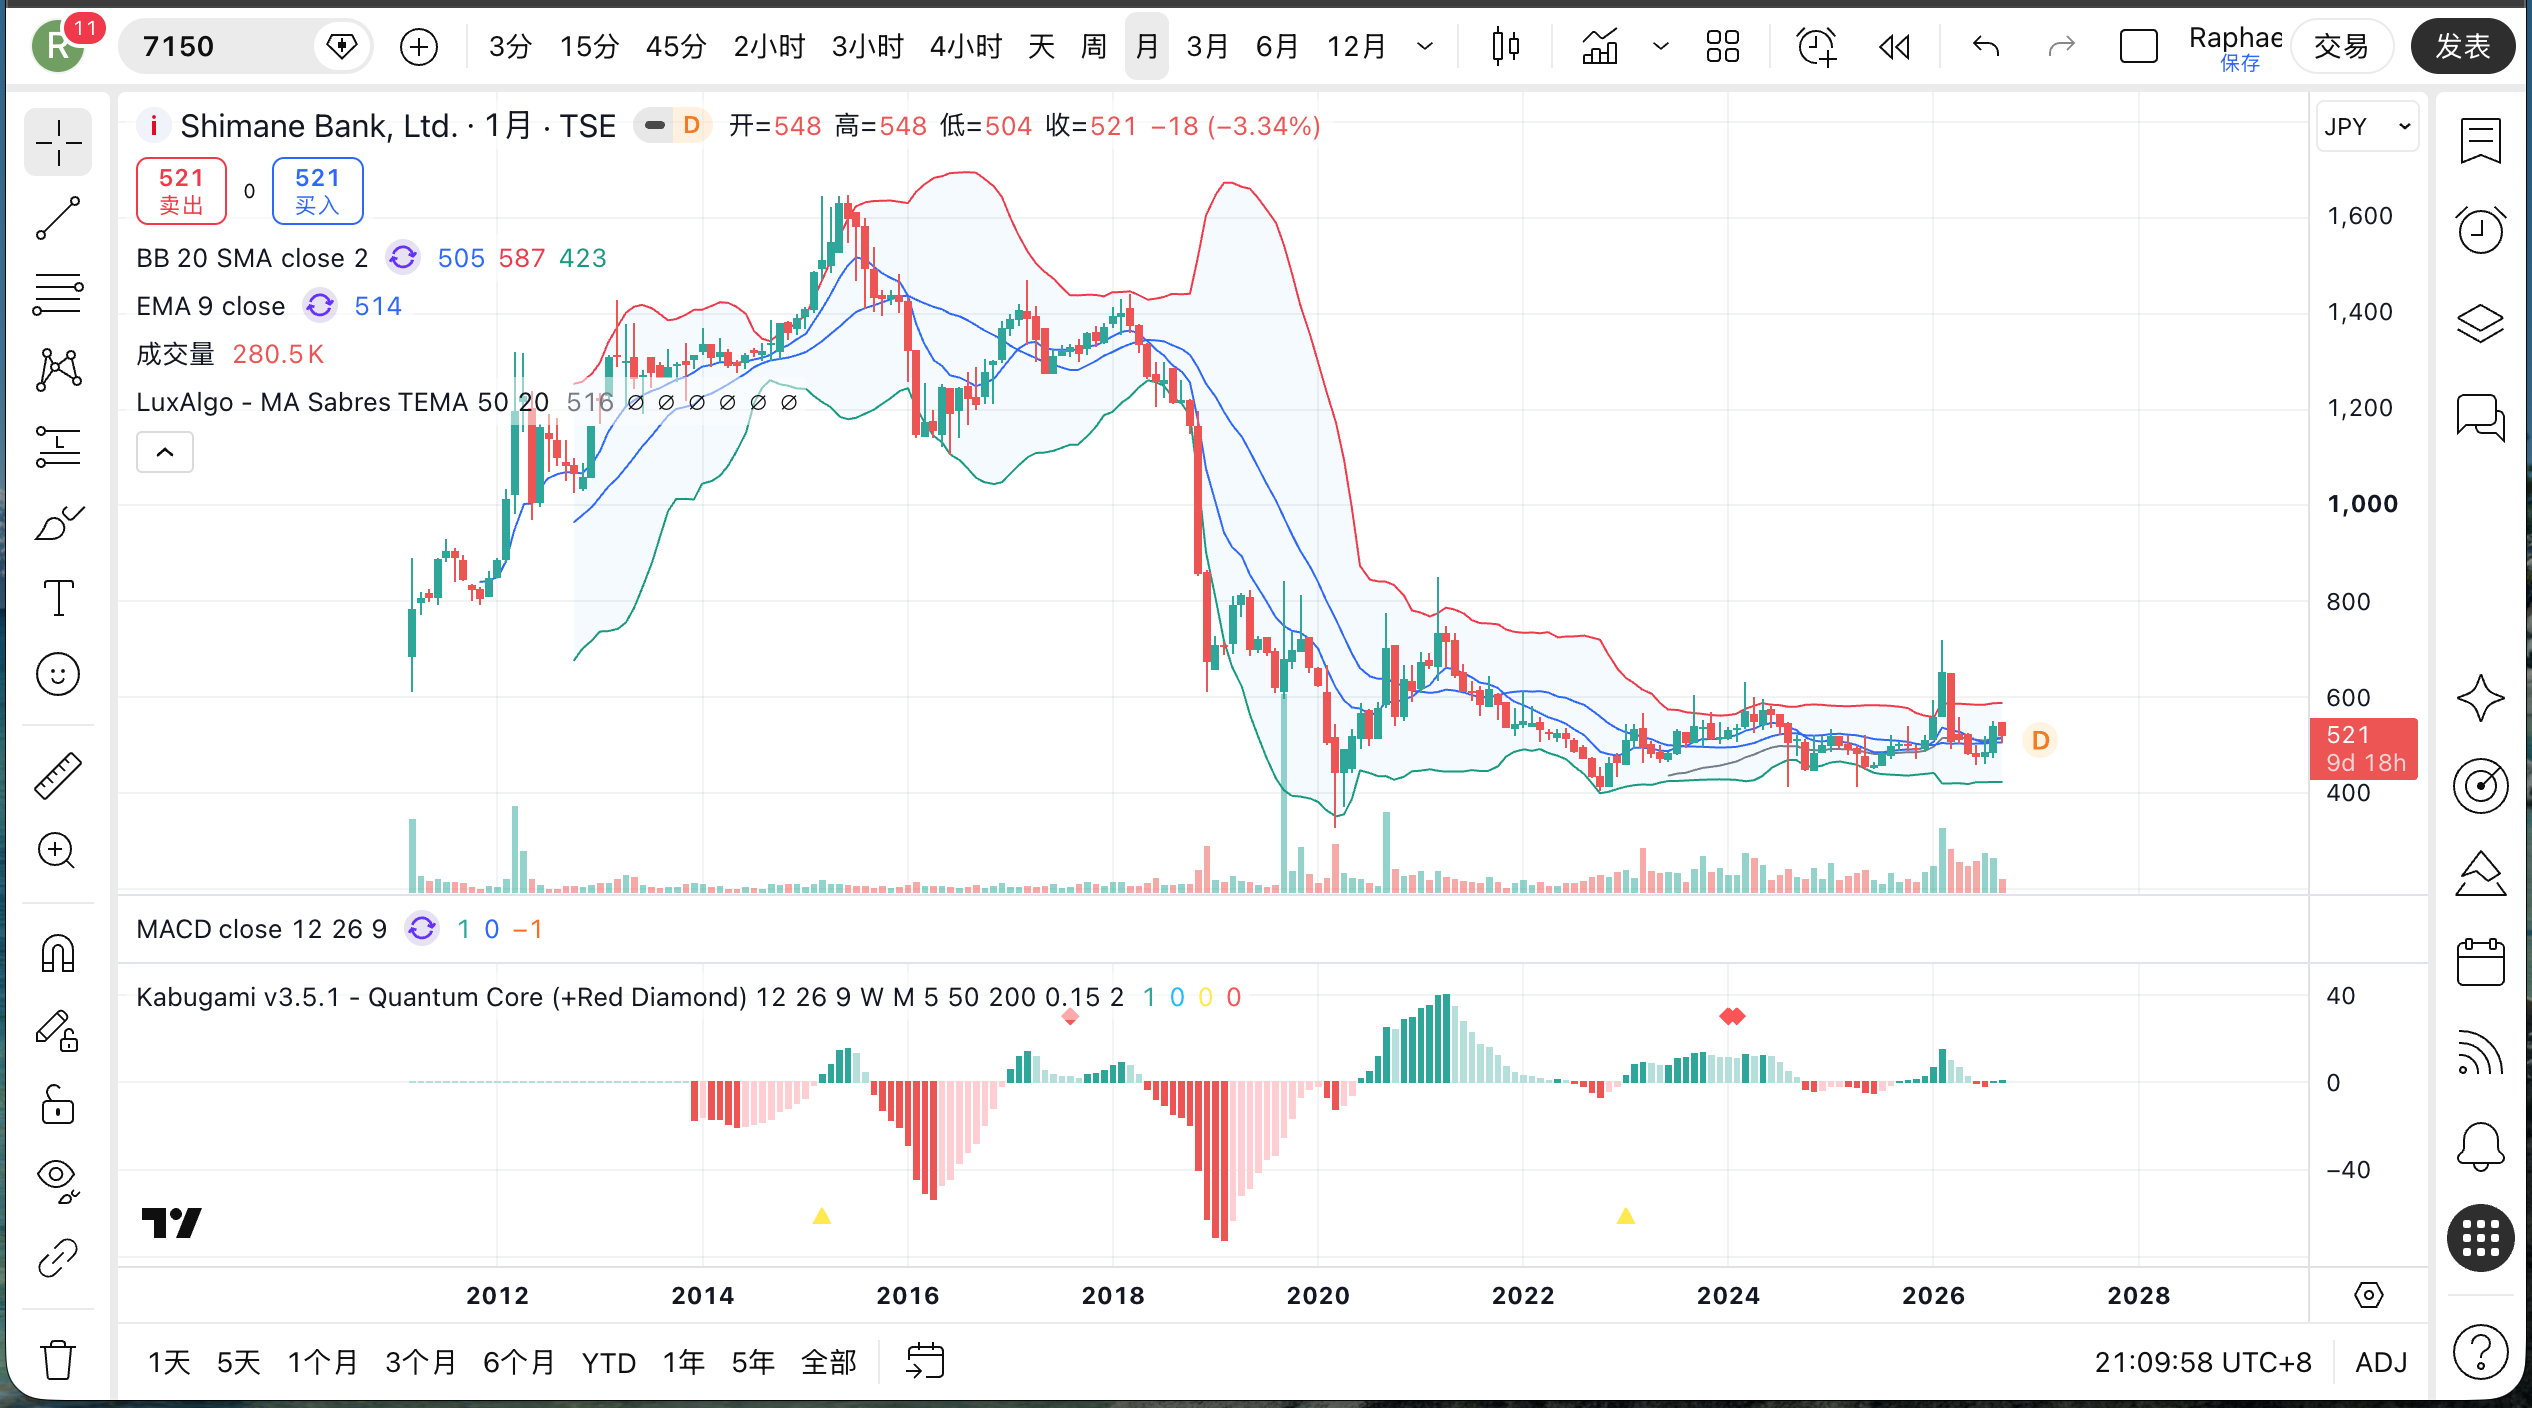Toggle the drawing sync link icon
This screenshot has width=2532, height=1408.
(58, 1258)
